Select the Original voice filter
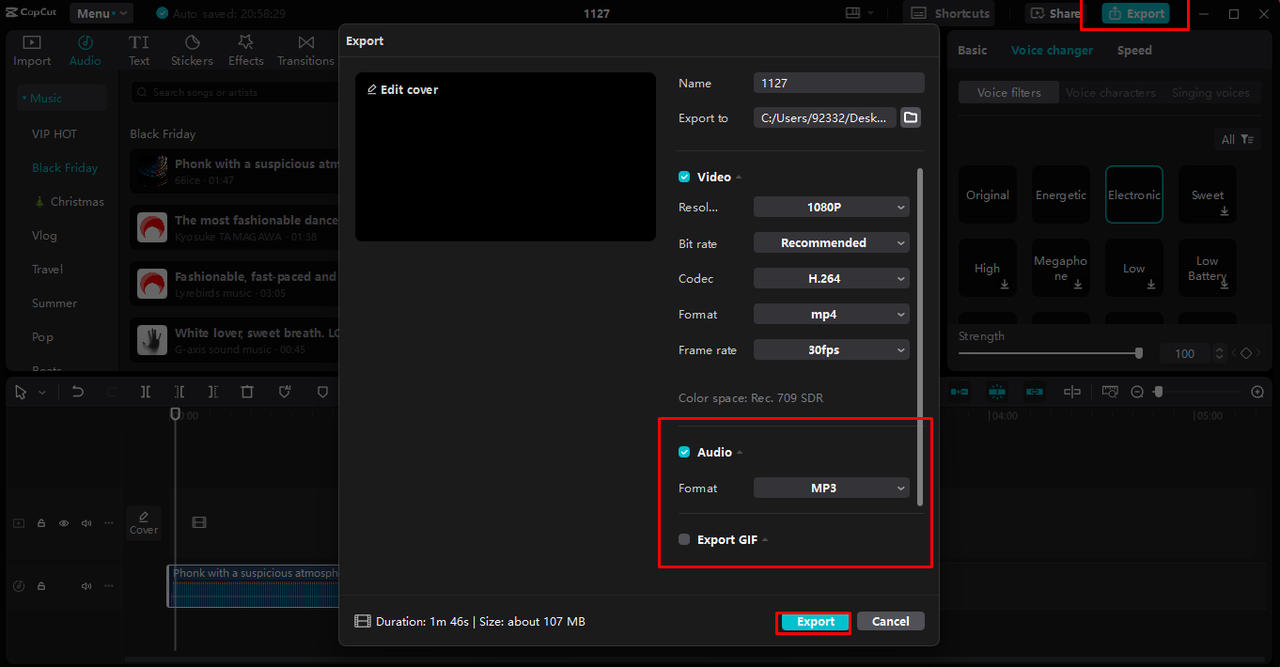The image size is (1280, 667). tap(987, 195)
